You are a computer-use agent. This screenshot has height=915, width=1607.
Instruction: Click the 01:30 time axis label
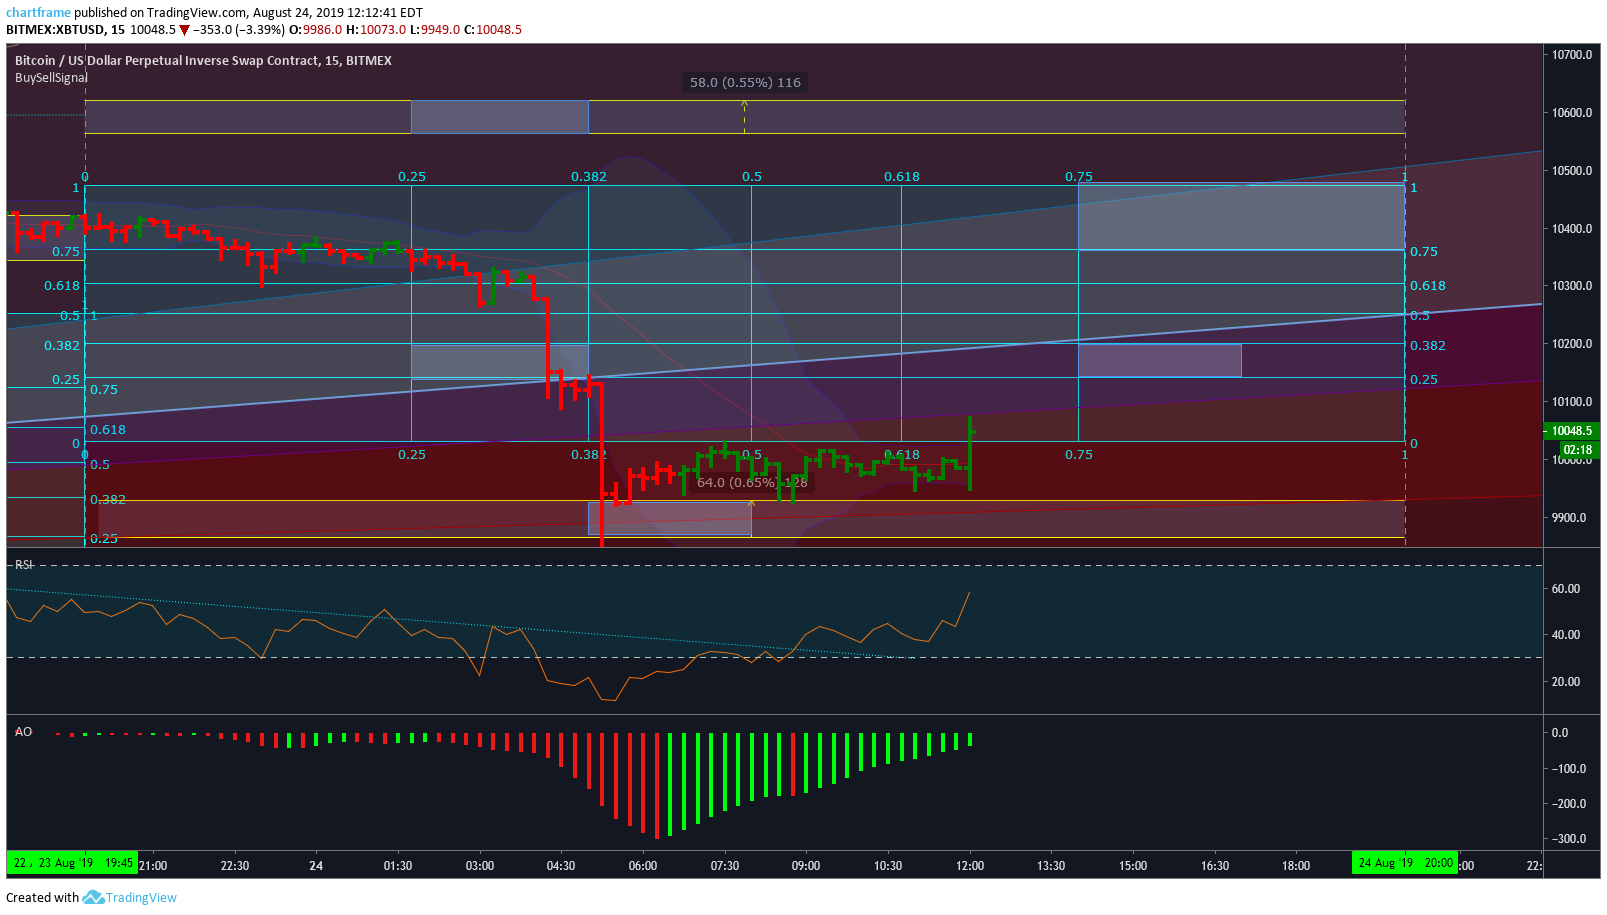coord(398,866)
